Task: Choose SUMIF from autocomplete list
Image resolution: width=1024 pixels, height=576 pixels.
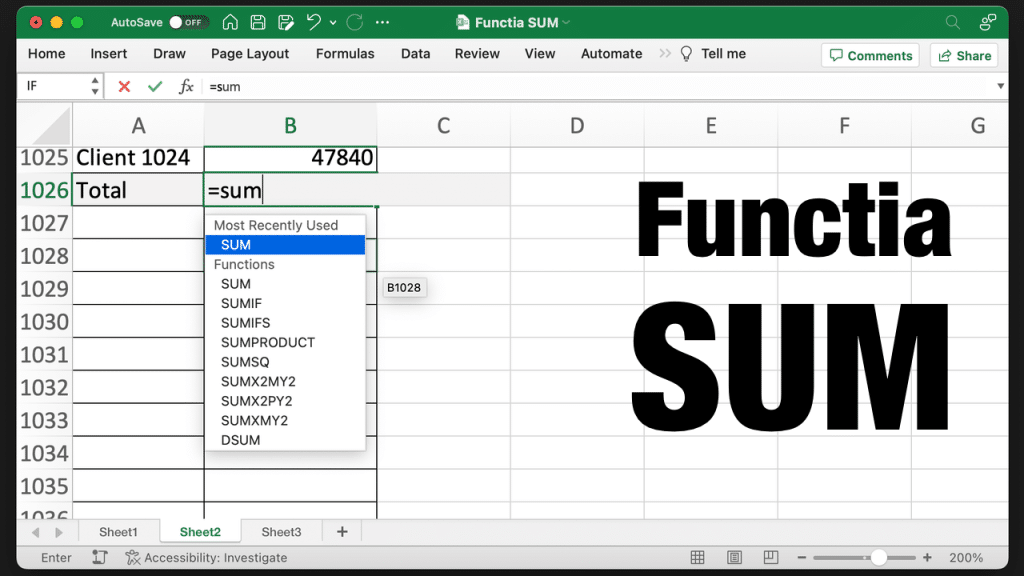Action: [x=285, y=304]
